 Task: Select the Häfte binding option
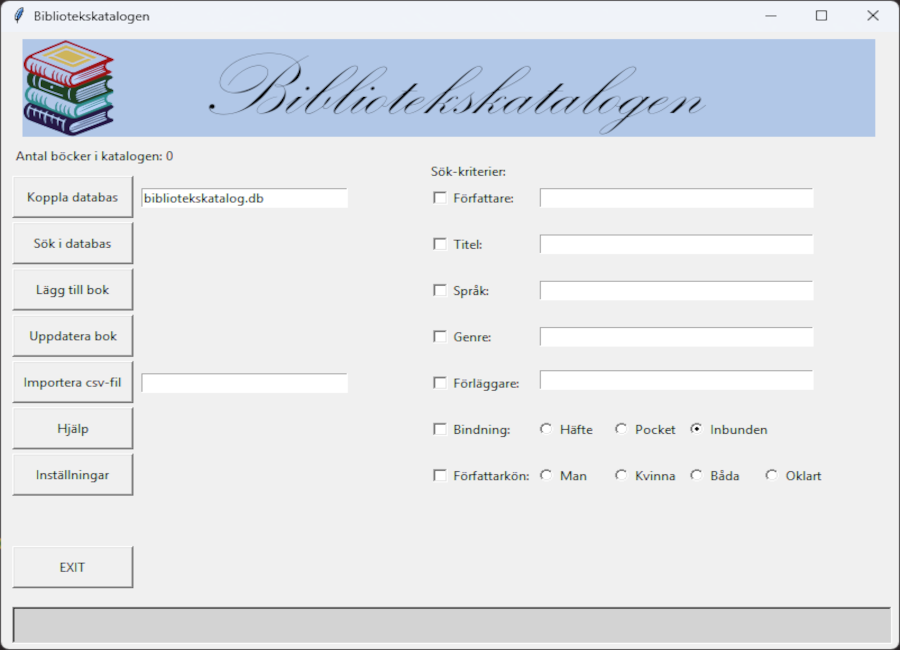(546, 429)
